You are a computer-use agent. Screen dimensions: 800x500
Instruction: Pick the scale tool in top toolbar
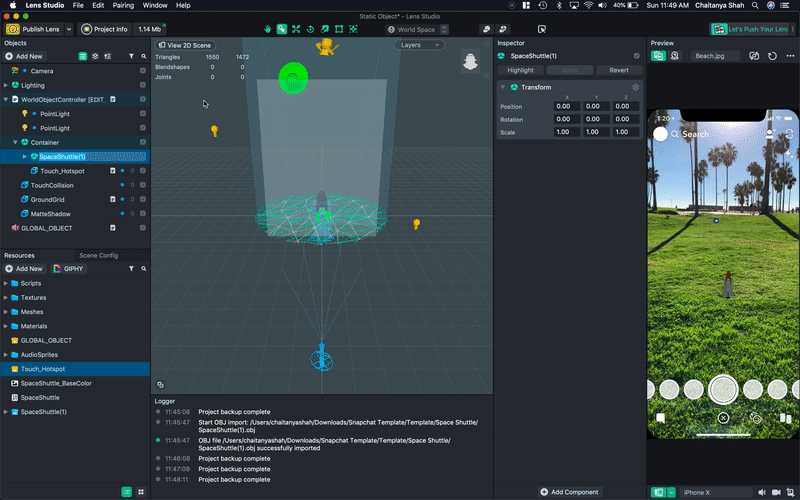(324, 29)
